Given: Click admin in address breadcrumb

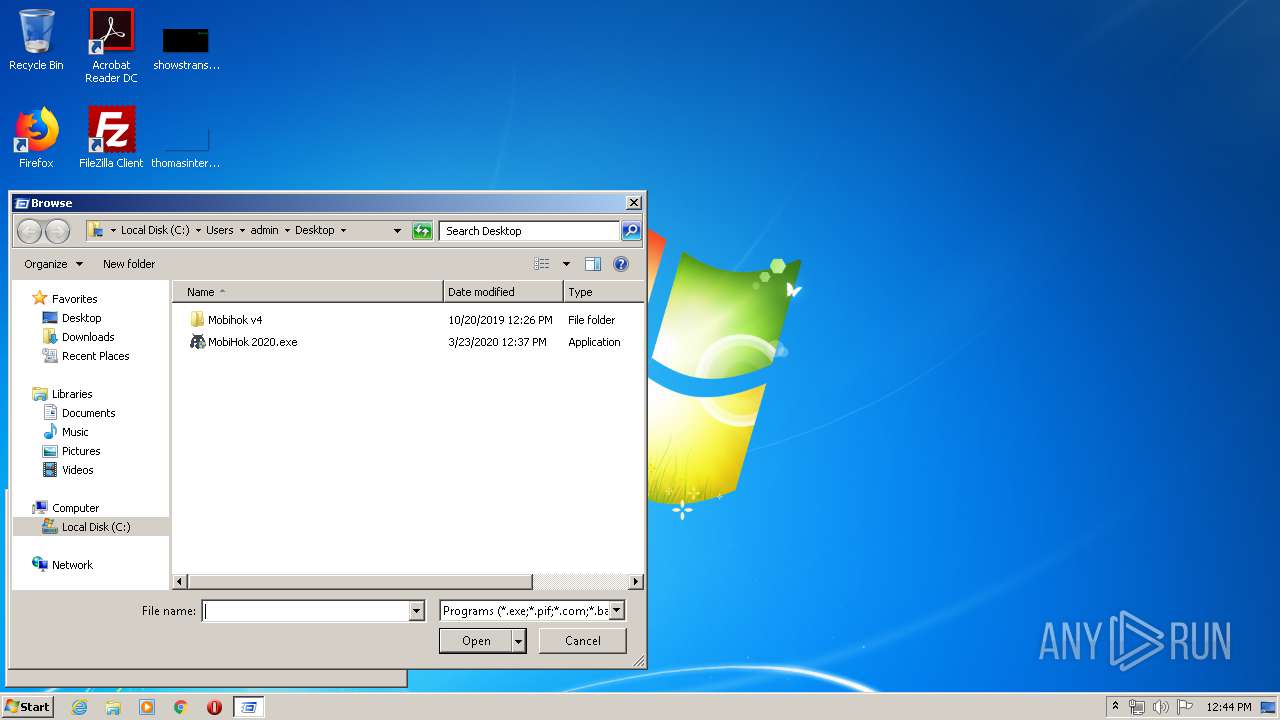Looking at the screenshot, I should pyautogui.click(x=264, y=230).
